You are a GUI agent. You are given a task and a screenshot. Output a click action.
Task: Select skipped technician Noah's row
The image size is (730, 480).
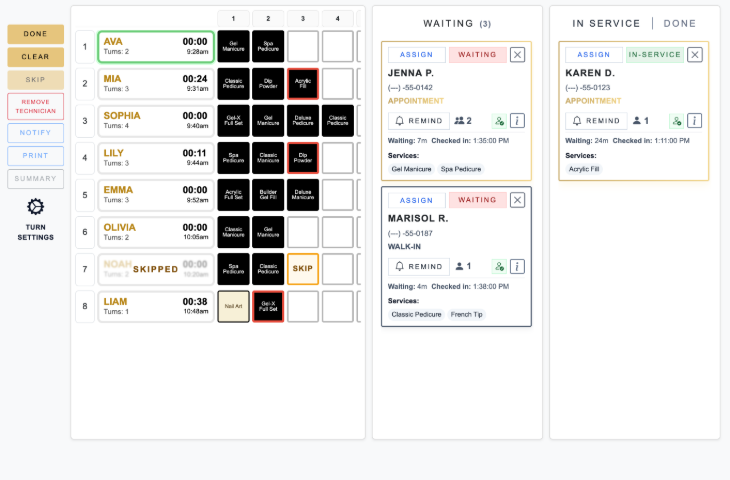click(x=156, y=269)
